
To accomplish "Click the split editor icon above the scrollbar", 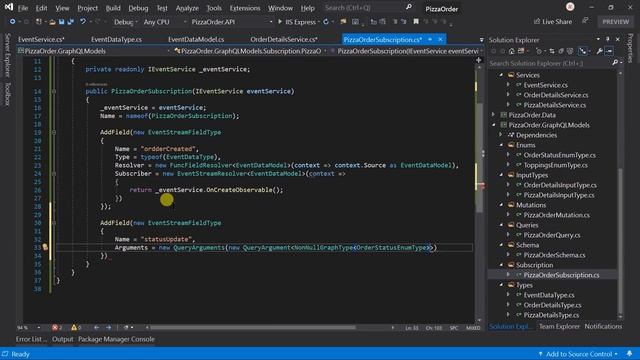I will coord(478,60).
